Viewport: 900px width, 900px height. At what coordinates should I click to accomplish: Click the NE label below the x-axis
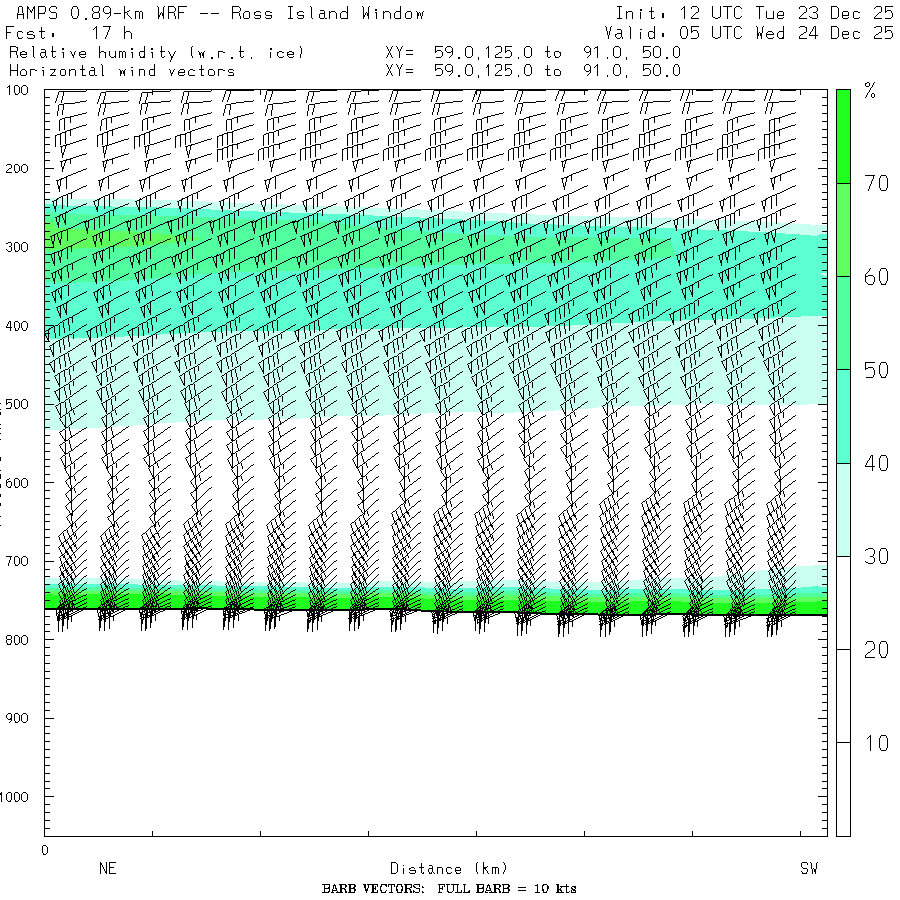[107, 869]
